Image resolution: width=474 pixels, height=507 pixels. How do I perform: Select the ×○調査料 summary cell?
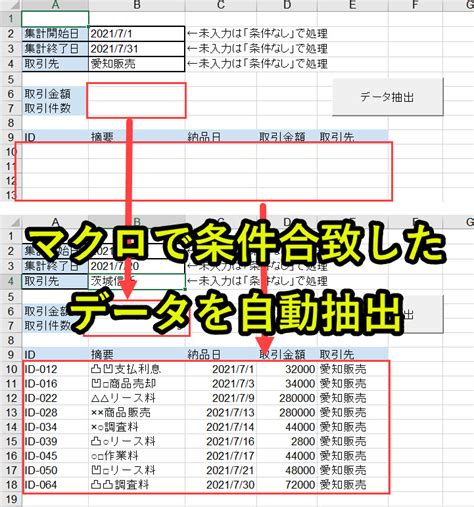click(x=137, y=427)
